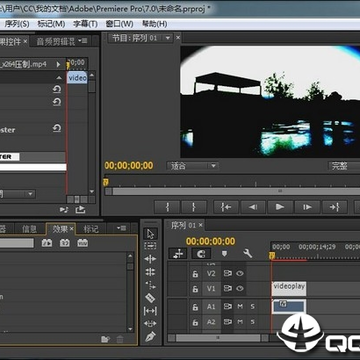The width and height of the screenshot is (360, 360).
Task: Go to In point in program monitor
Action: (226, 207)
